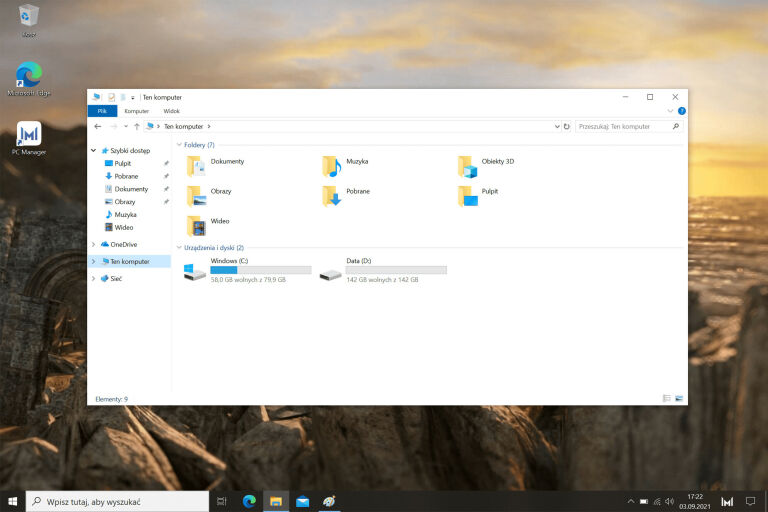768x512 pixels.
Task: Click the Windows (C:) usage bar
Action: (x=261, y=270)
